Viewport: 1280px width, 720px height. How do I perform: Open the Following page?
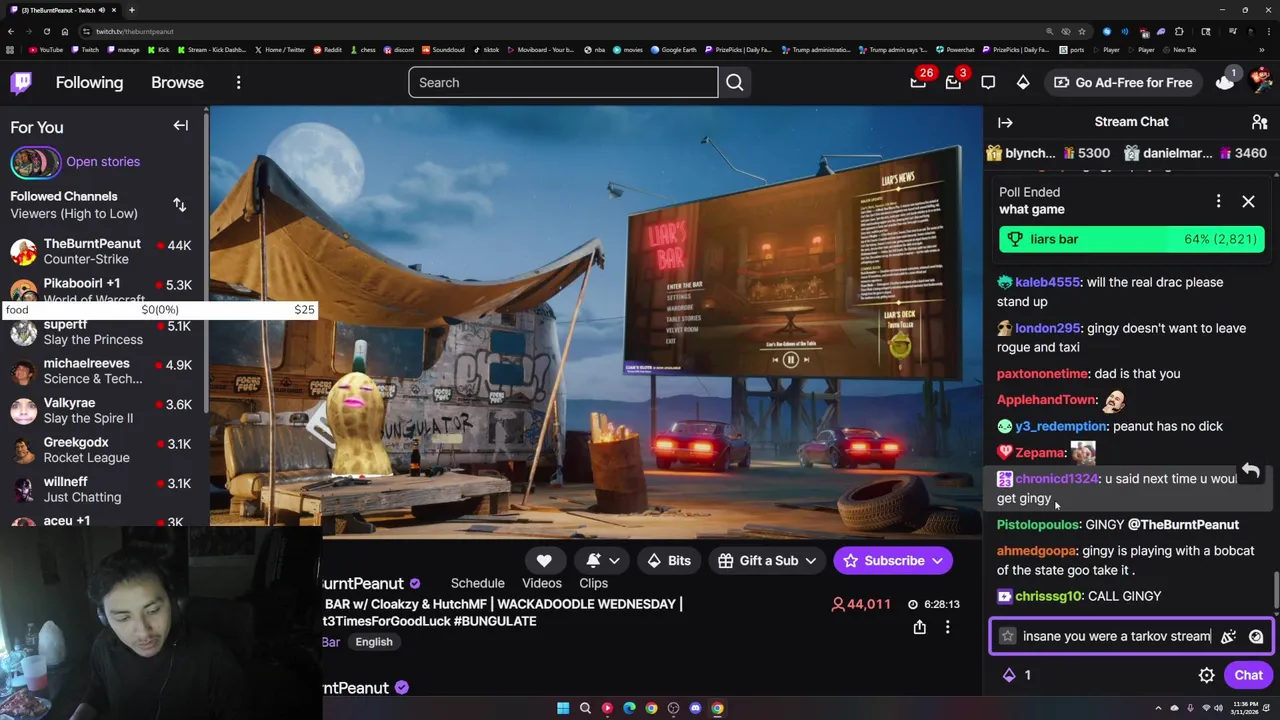click(89, 83)
